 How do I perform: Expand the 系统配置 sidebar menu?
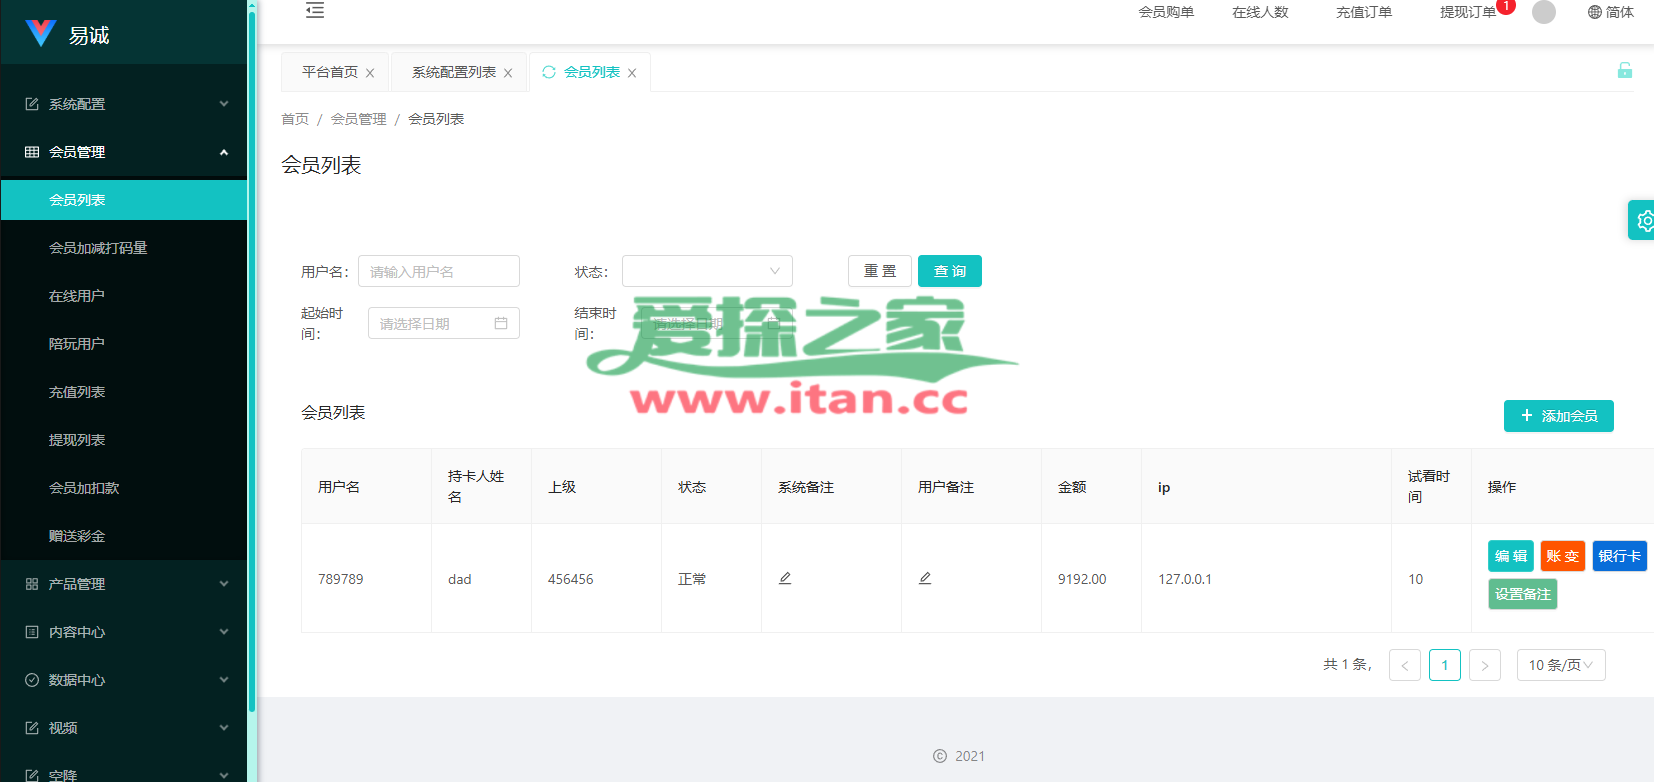pyautogui.click(x=124, y=104)
